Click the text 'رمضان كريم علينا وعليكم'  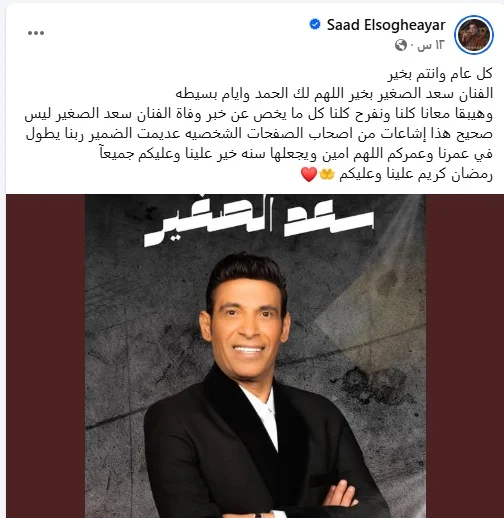(416, 174)
